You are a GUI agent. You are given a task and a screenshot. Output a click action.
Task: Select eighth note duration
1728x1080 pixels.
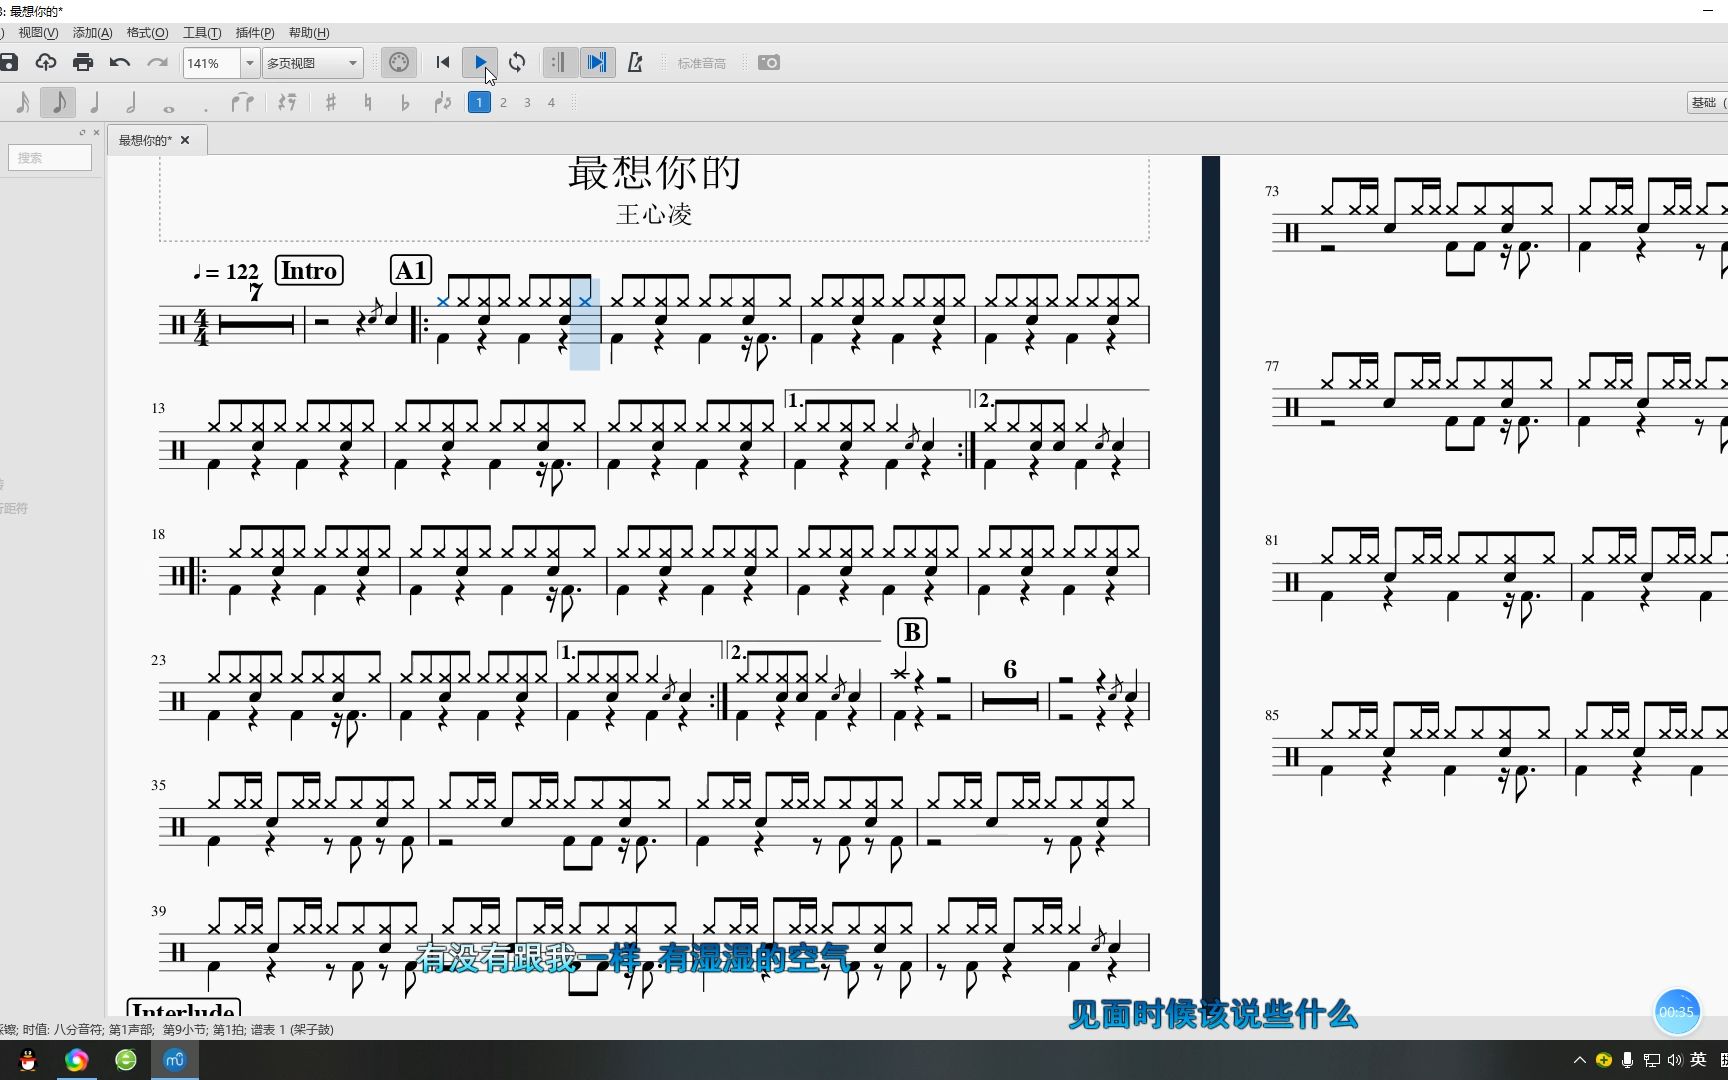58,102
